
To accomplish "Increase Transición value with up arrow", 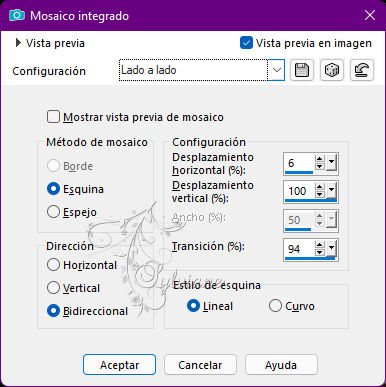I will pos(319,245).
